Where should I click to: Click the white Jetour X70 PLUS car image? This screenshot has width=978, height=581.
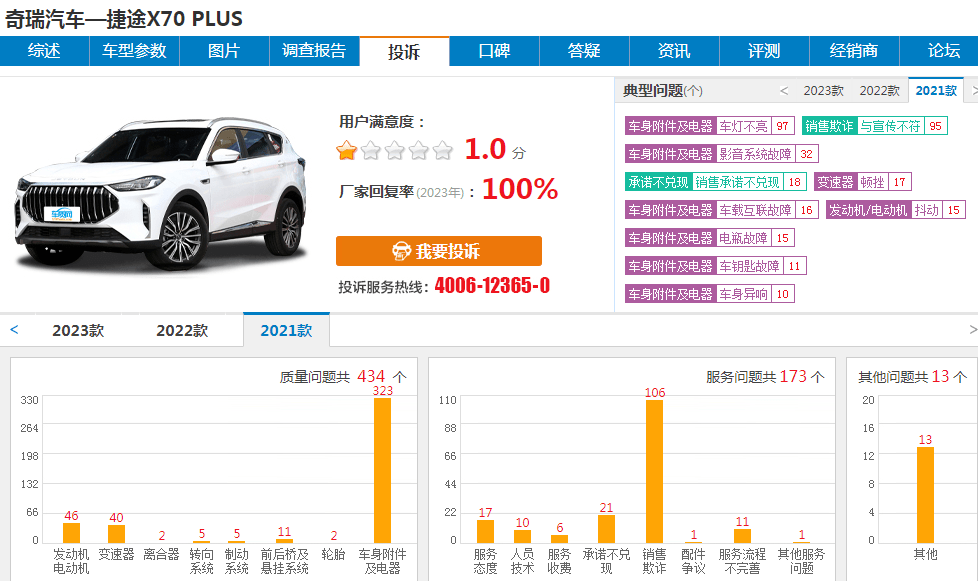[161, 194]
